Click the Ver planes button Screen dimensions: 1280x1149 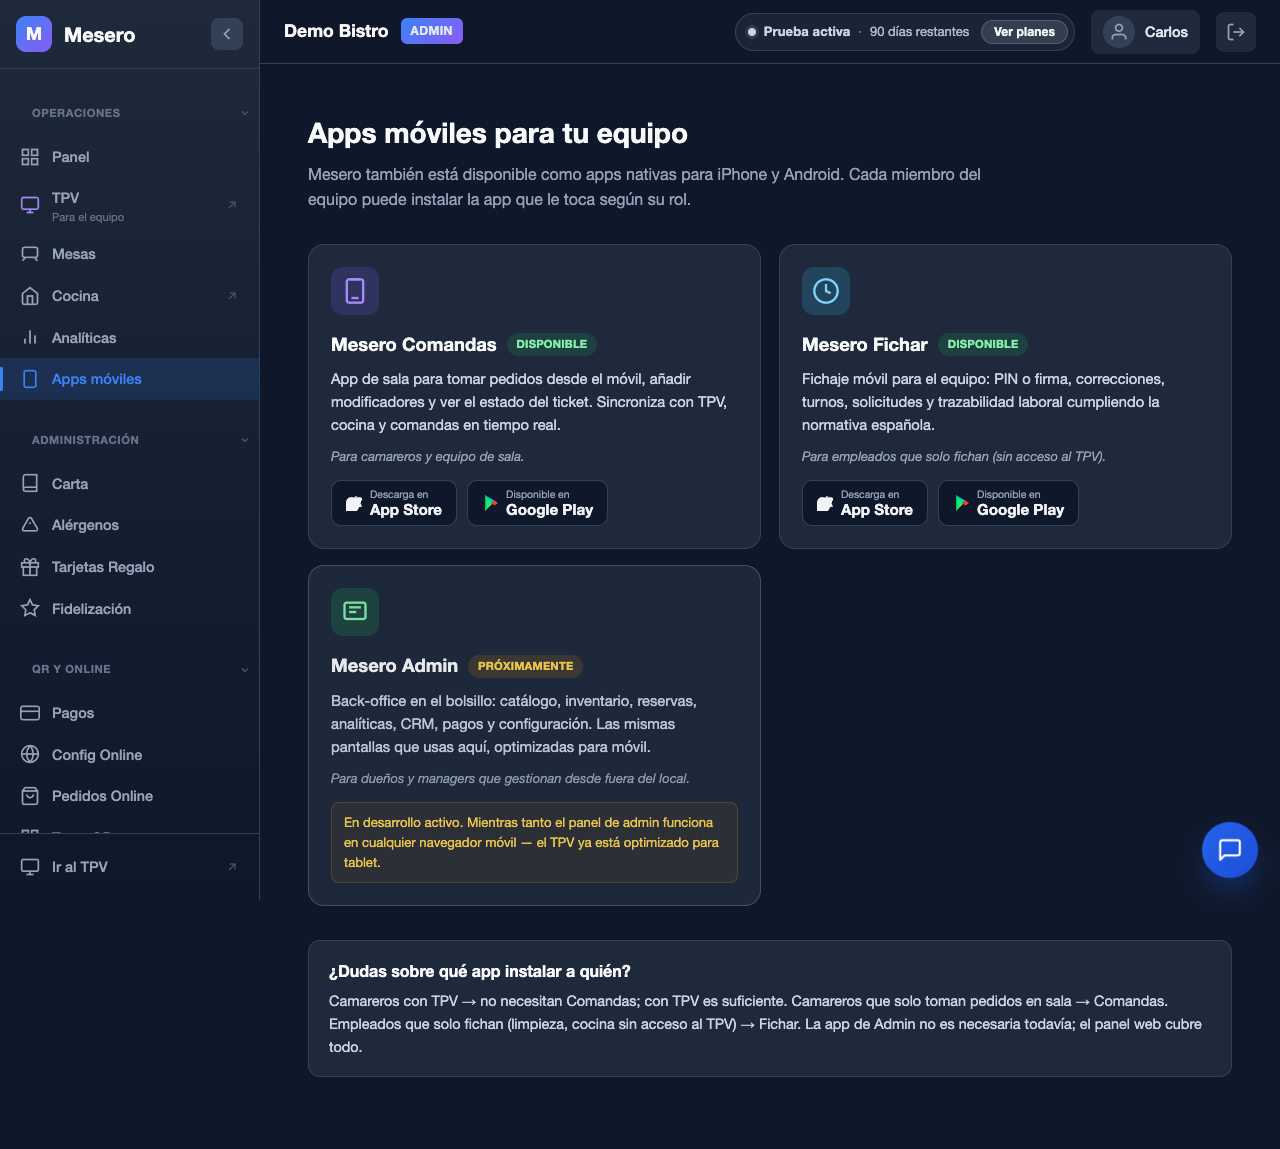pos(1024,32)
